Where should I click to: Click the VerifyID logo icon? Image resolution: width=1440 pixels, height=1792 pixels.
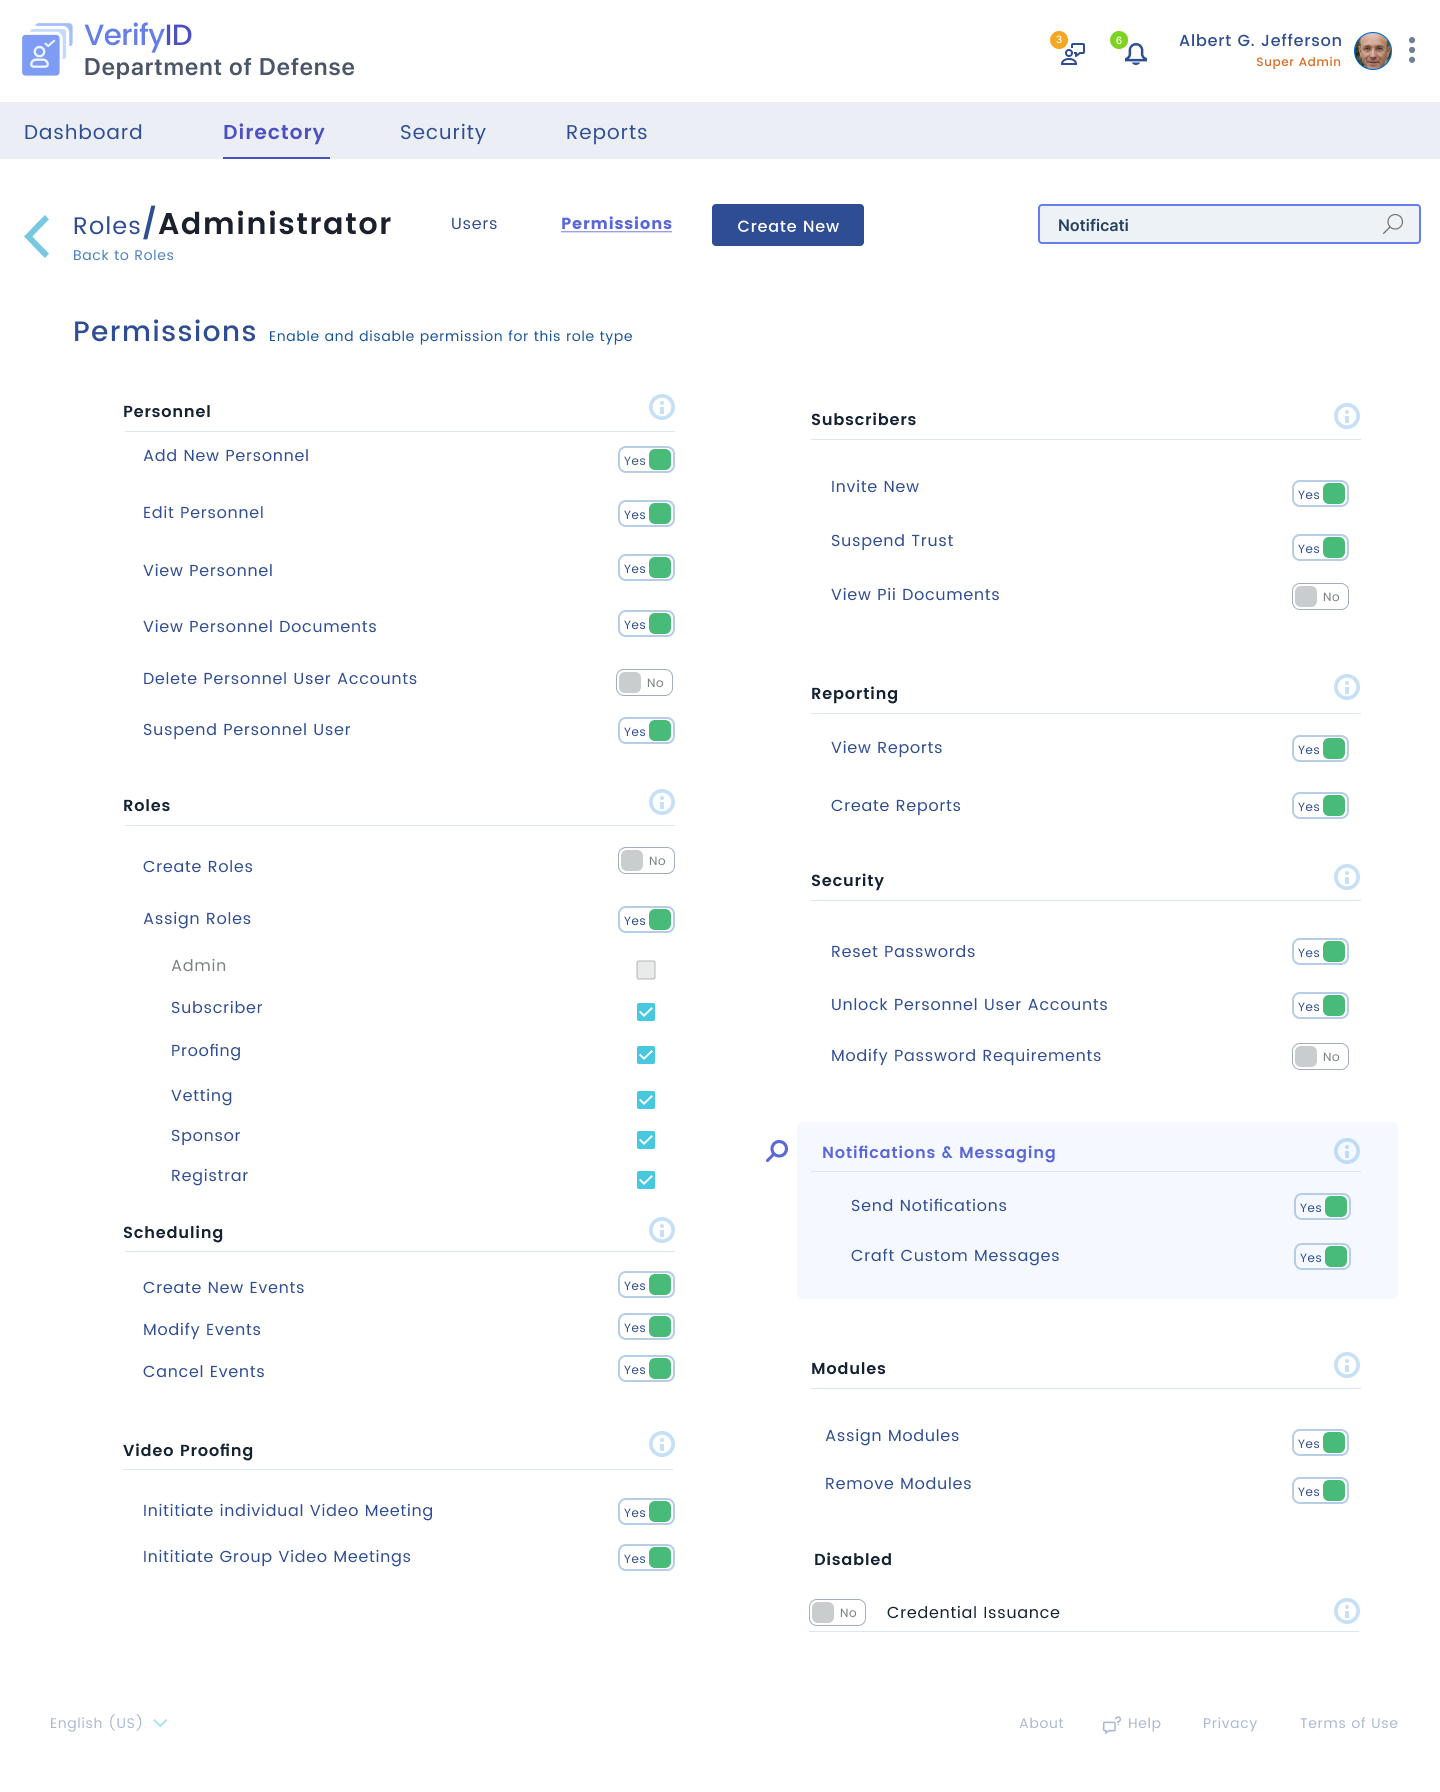tap(47, 50)
